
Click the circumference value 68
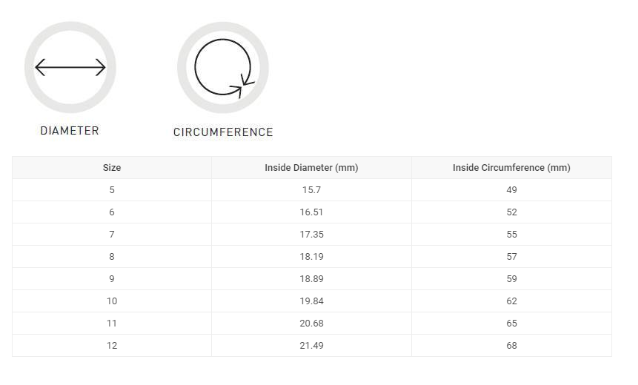pyautogui.click(x=511, y=346)
